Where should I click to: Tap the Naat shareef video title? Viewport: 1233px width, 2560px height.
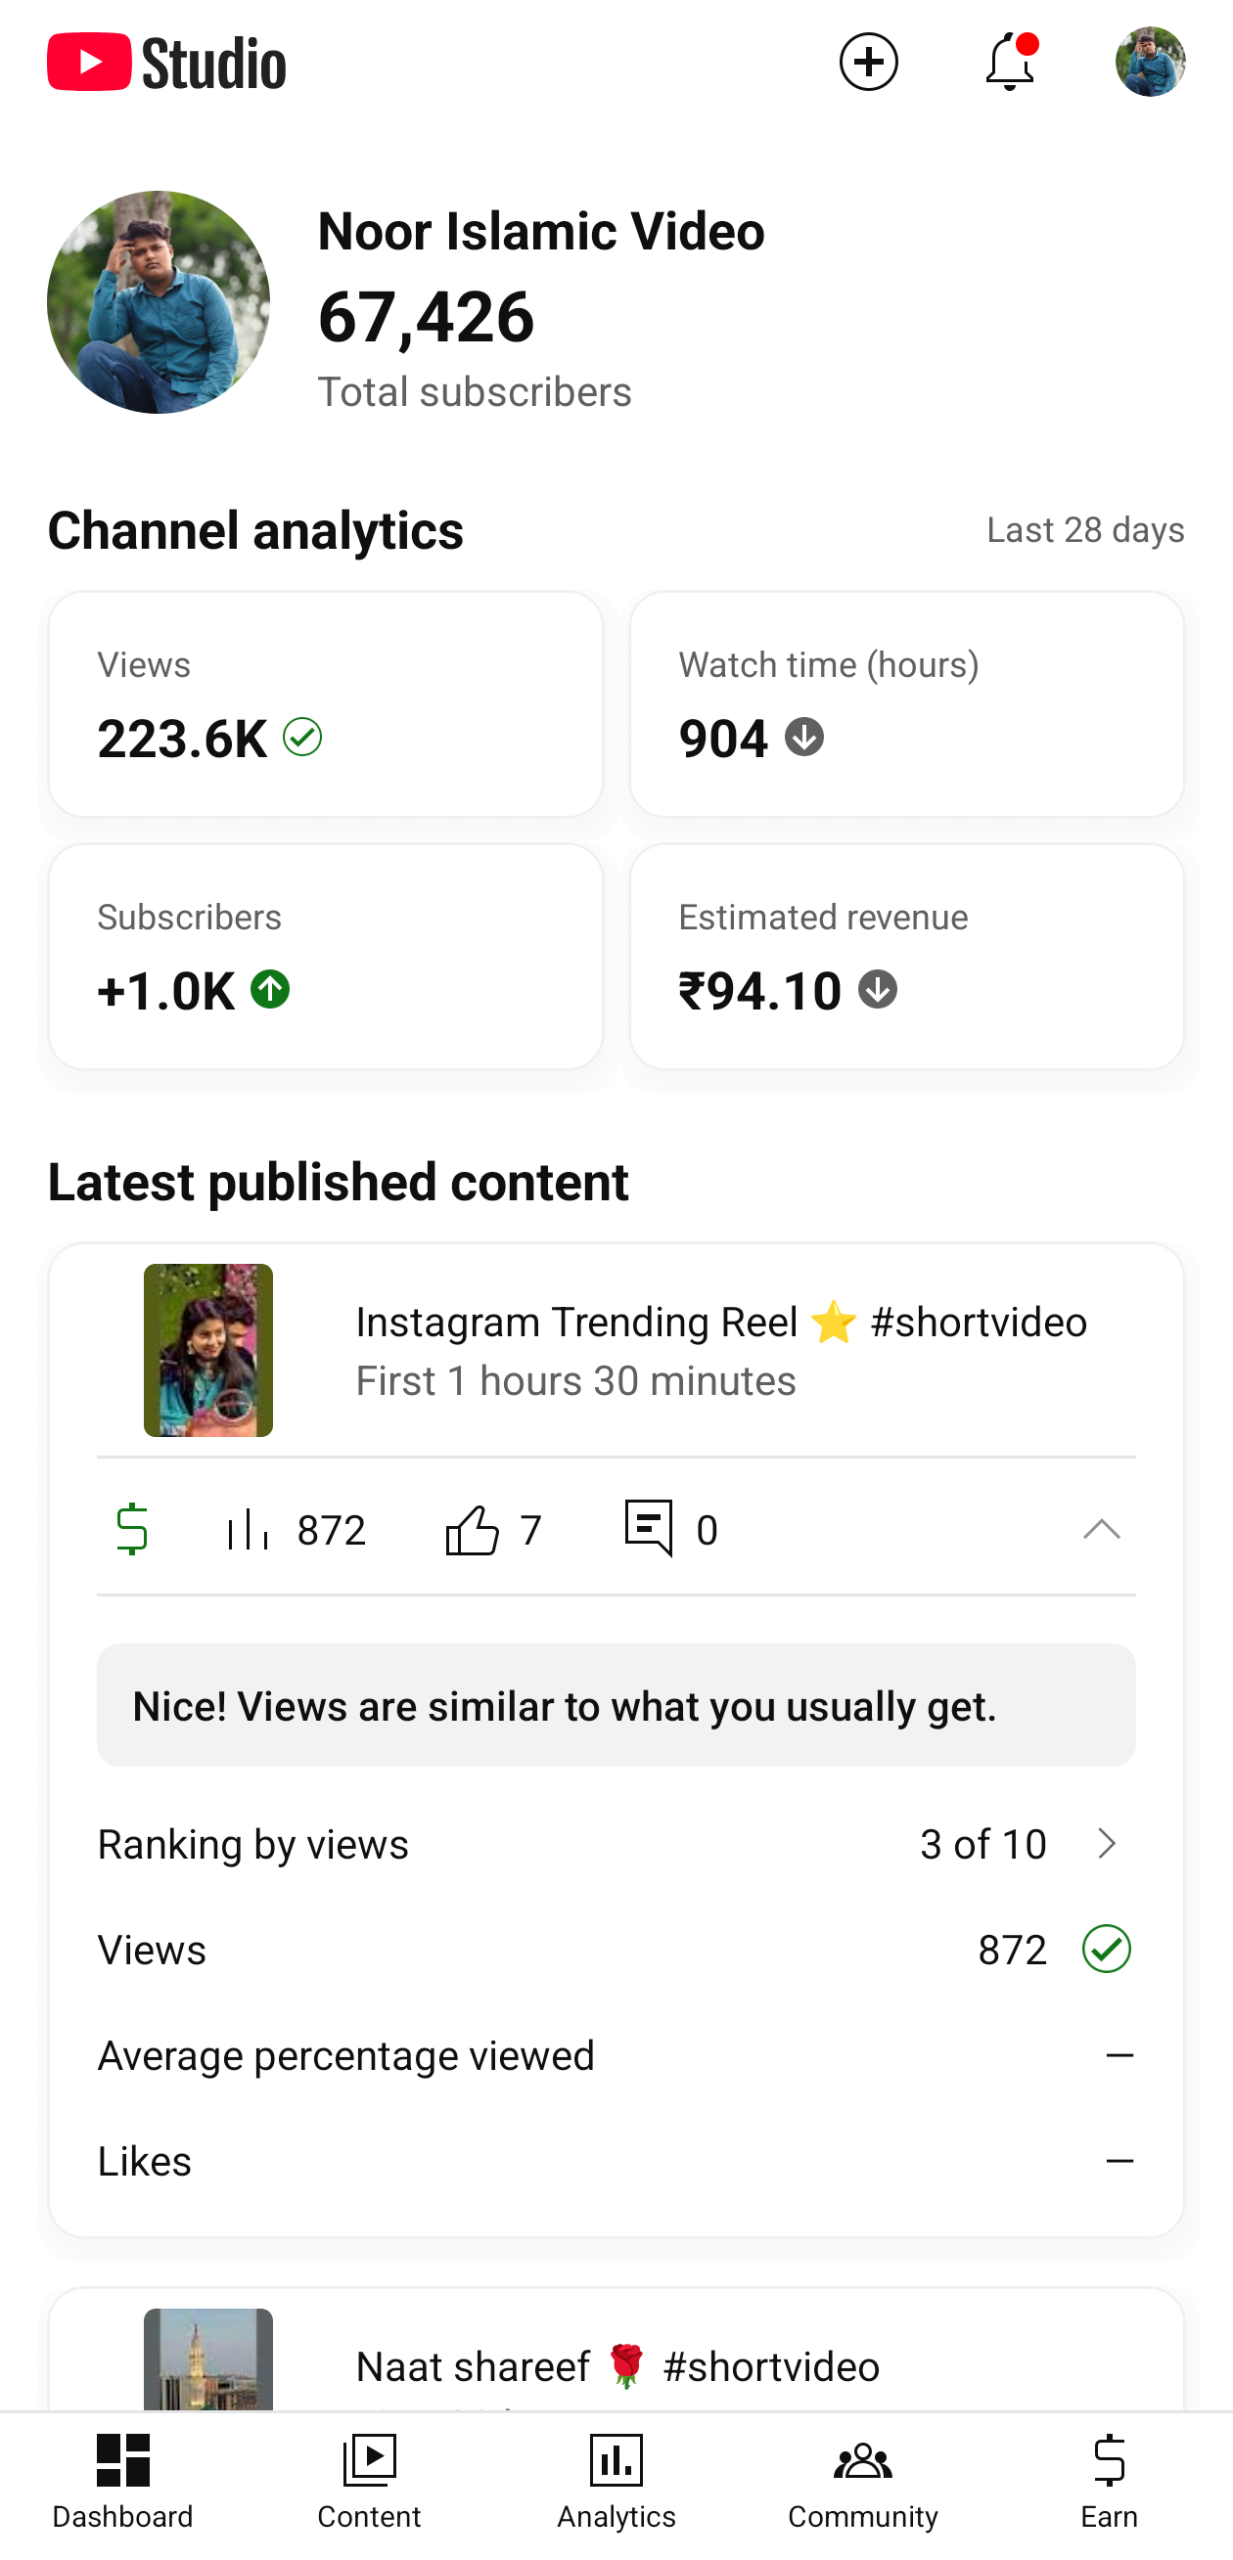tap(617, 2366)
